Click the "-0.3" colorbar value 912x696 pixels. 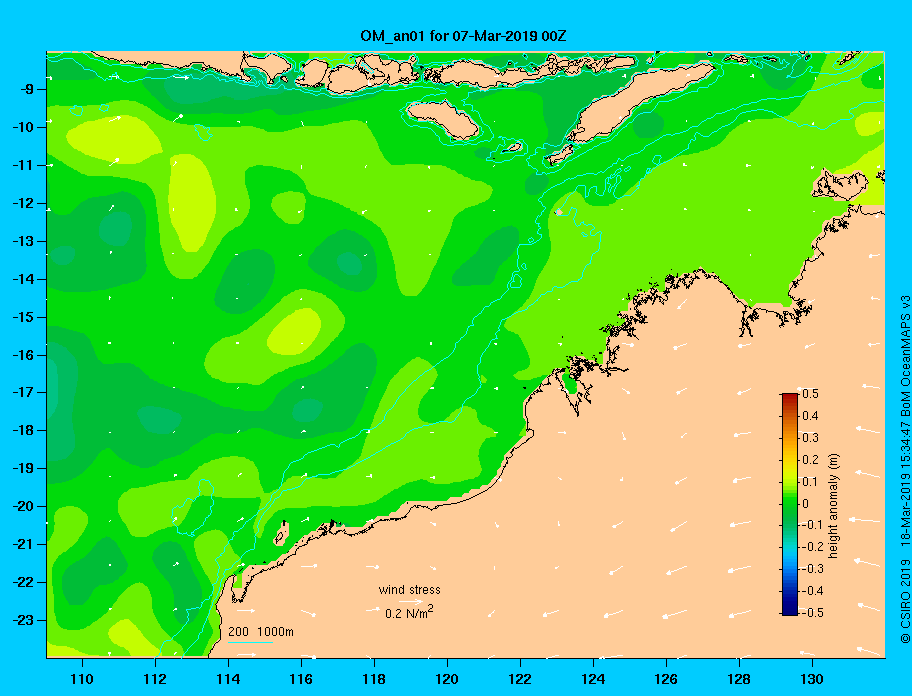pyautogui.click(x=812, y=569)
